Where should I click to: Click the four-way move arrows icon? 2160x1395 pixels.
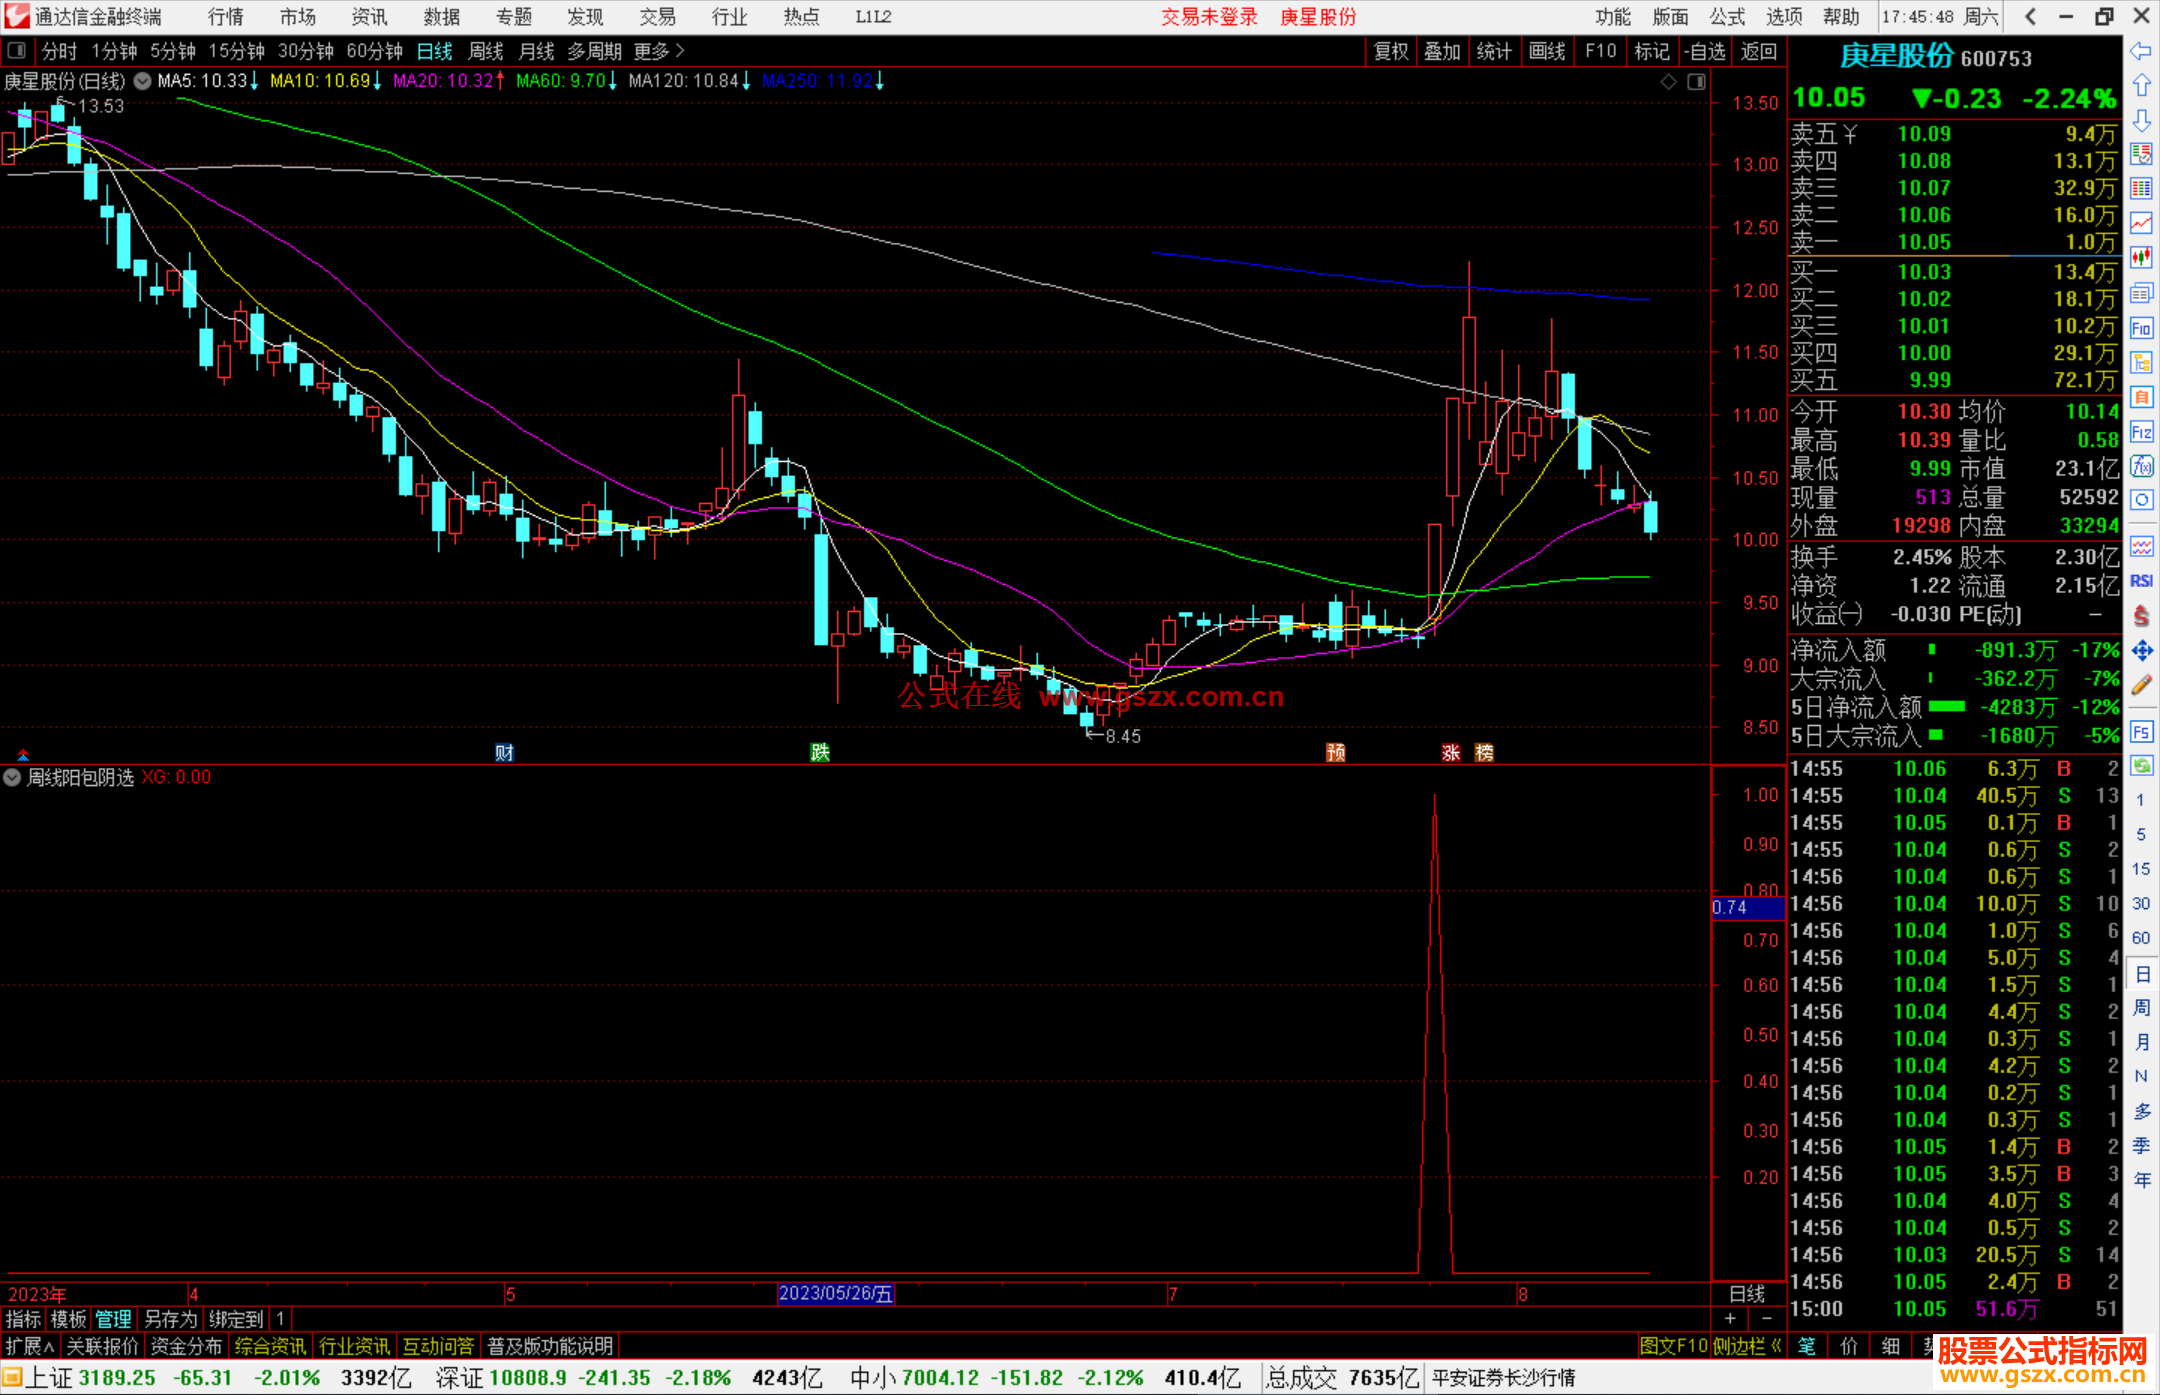pos(2141,651)
